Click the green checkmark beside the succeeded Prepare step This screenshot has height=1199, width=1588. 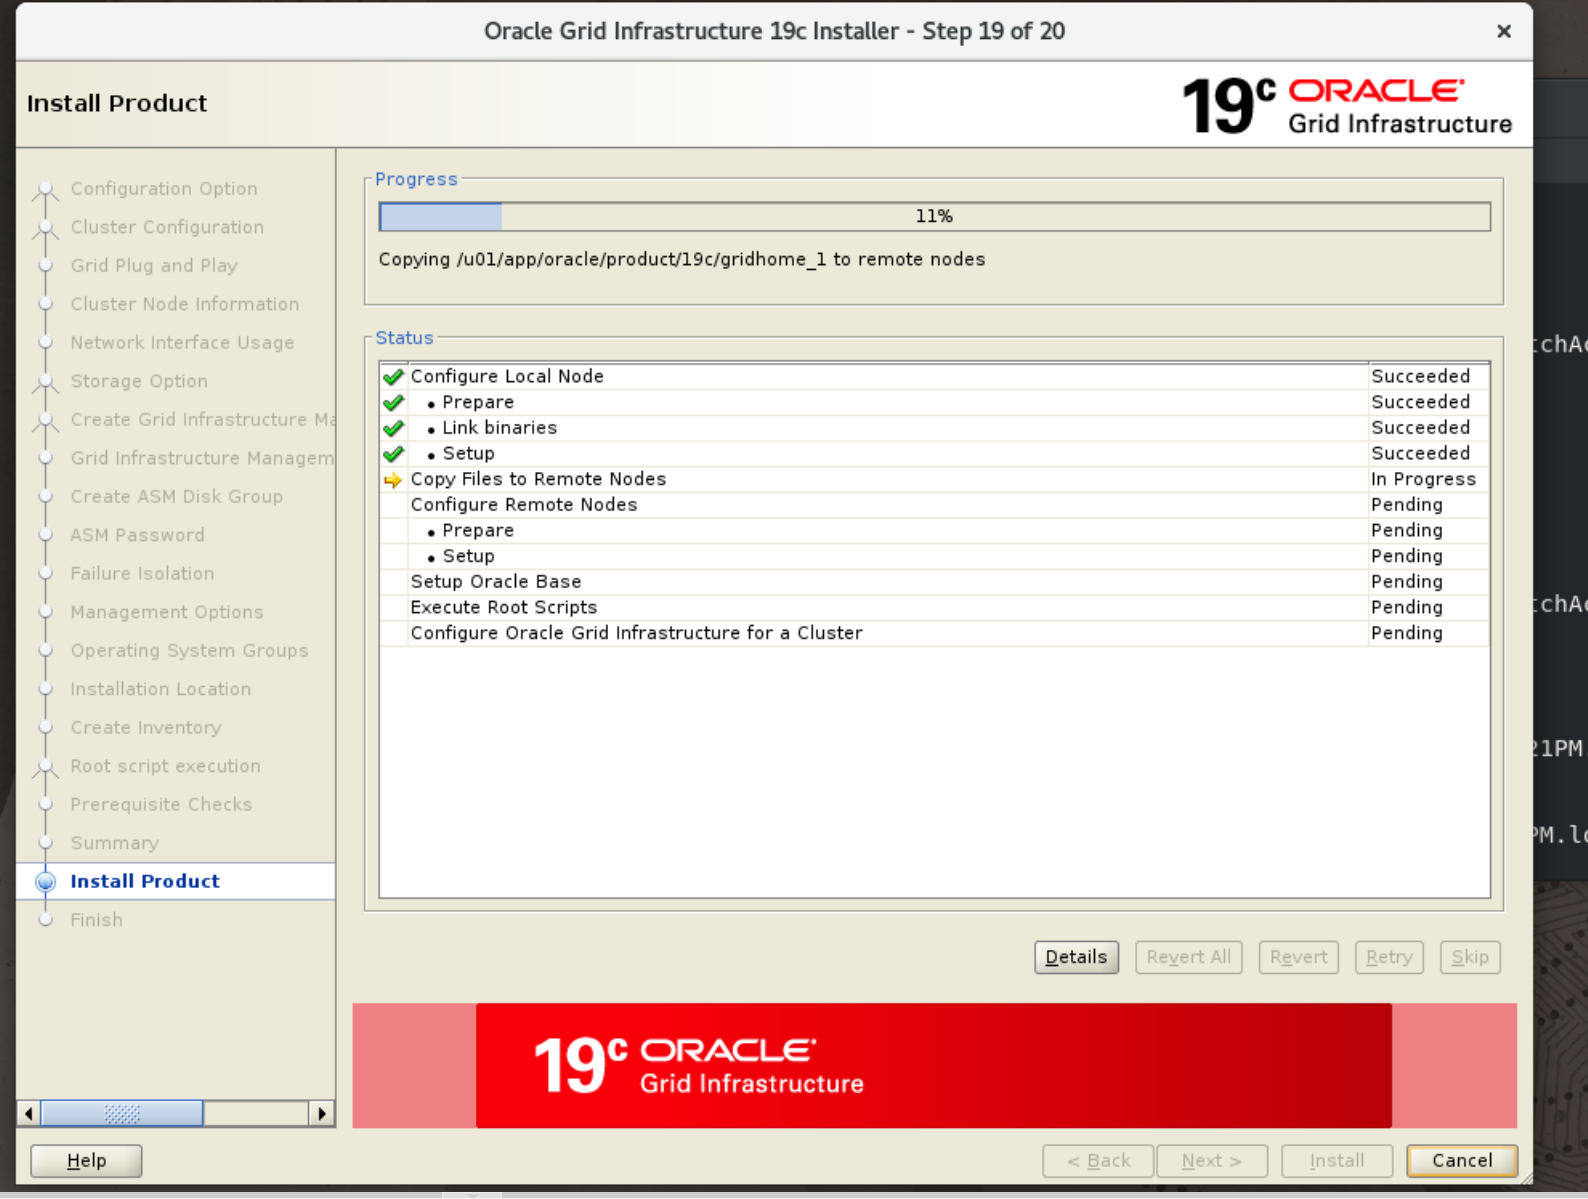[x=393, y=402]
